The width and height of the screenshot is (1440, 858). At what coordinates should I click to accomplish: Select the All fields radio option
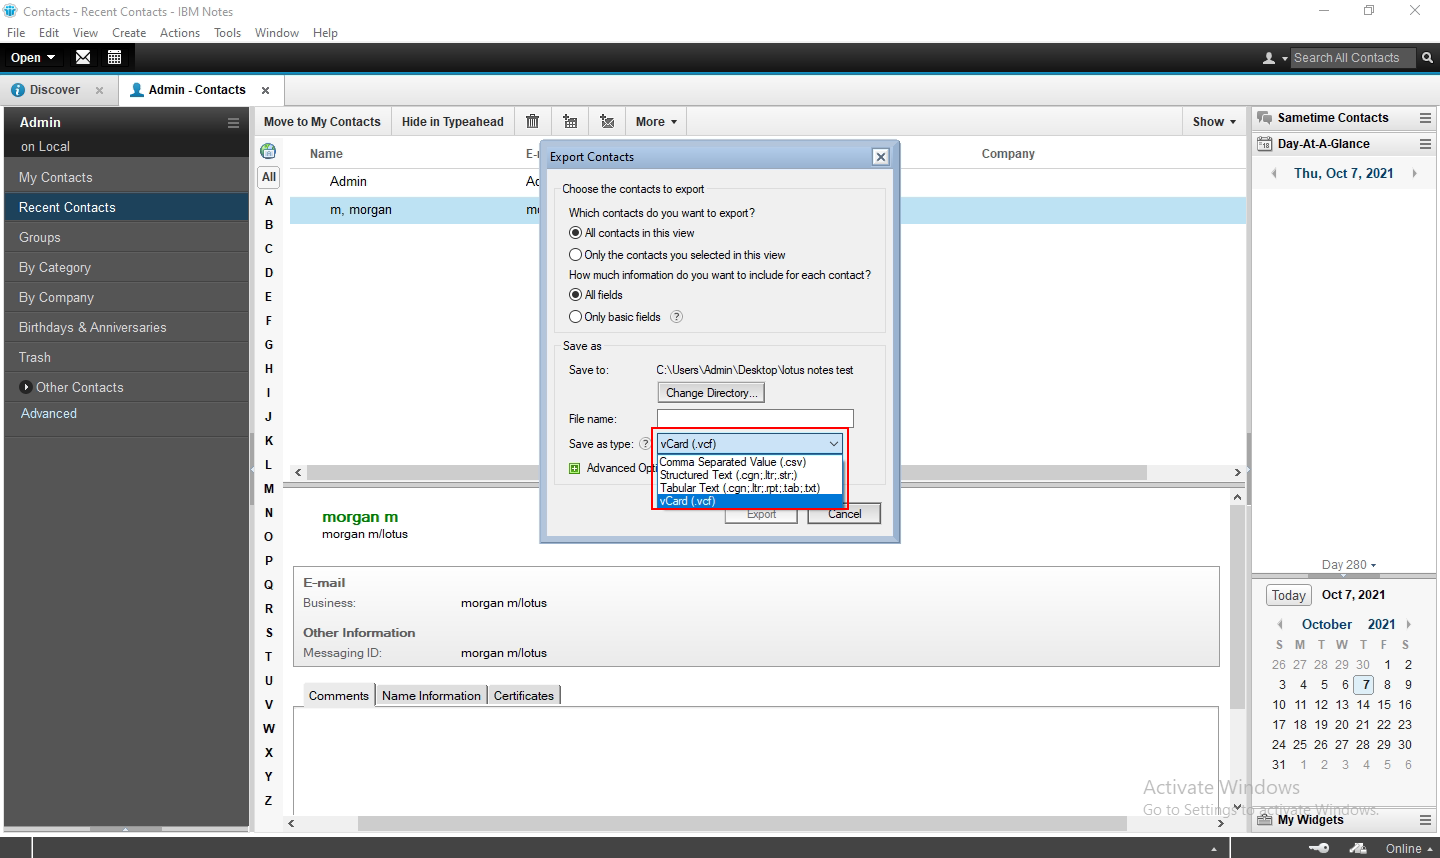pos(575,295)
